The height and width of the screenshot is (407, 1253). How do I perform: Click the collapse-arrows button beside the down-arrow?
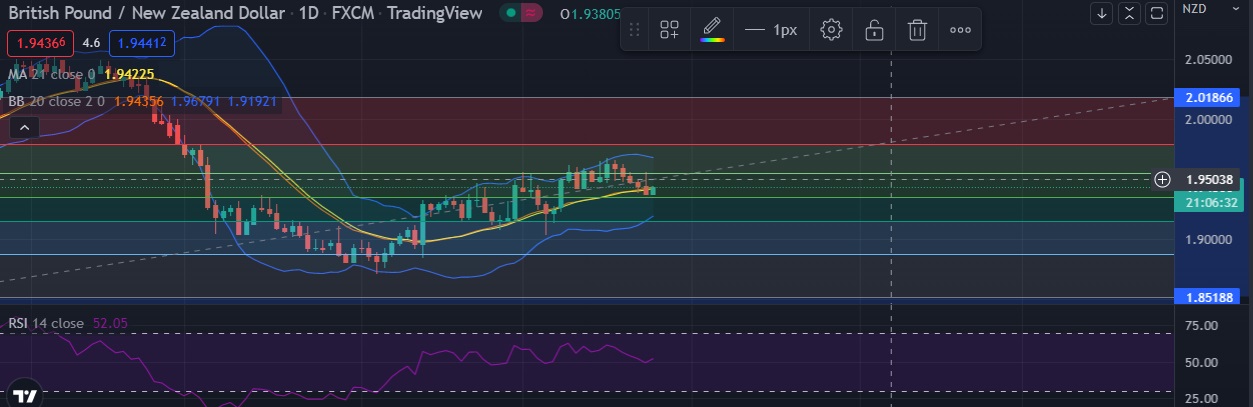pos(1129,14)
